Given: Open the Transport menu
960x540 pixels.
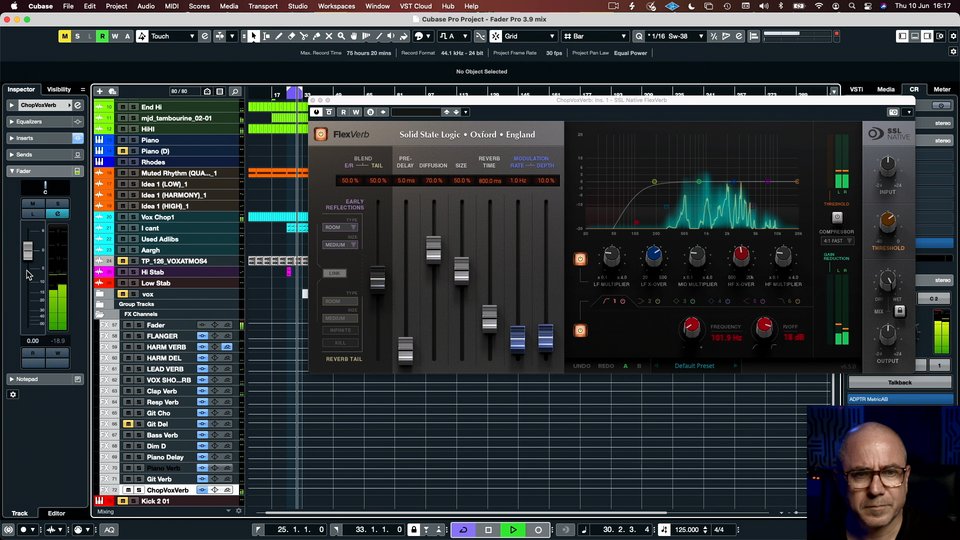Looking at the screenshot, I should (263, 6).
